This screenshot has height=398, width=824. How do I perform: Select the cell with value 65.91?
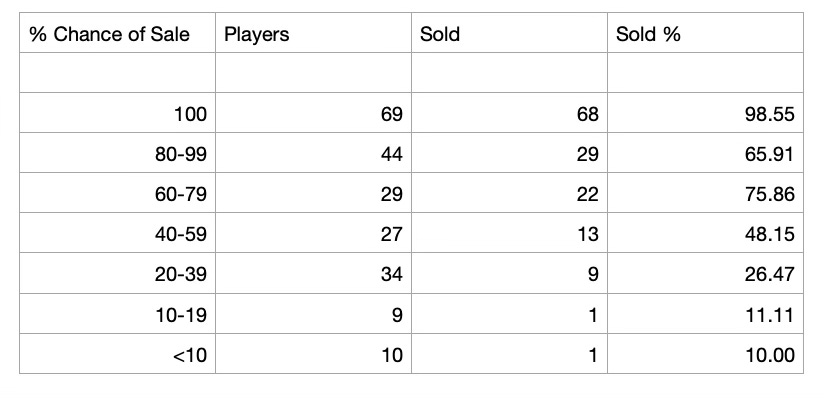[705, 153]
